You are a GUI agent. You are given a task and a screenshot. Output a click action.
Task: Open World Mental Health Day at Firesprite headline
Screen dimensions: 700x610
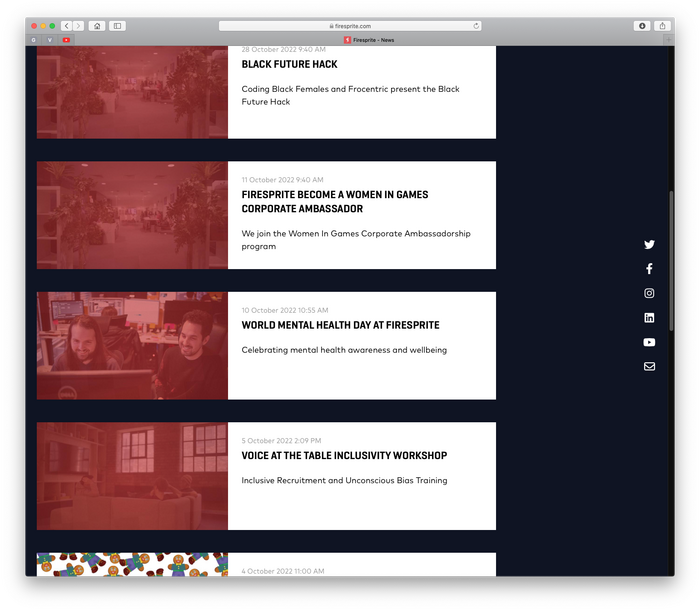340,325
